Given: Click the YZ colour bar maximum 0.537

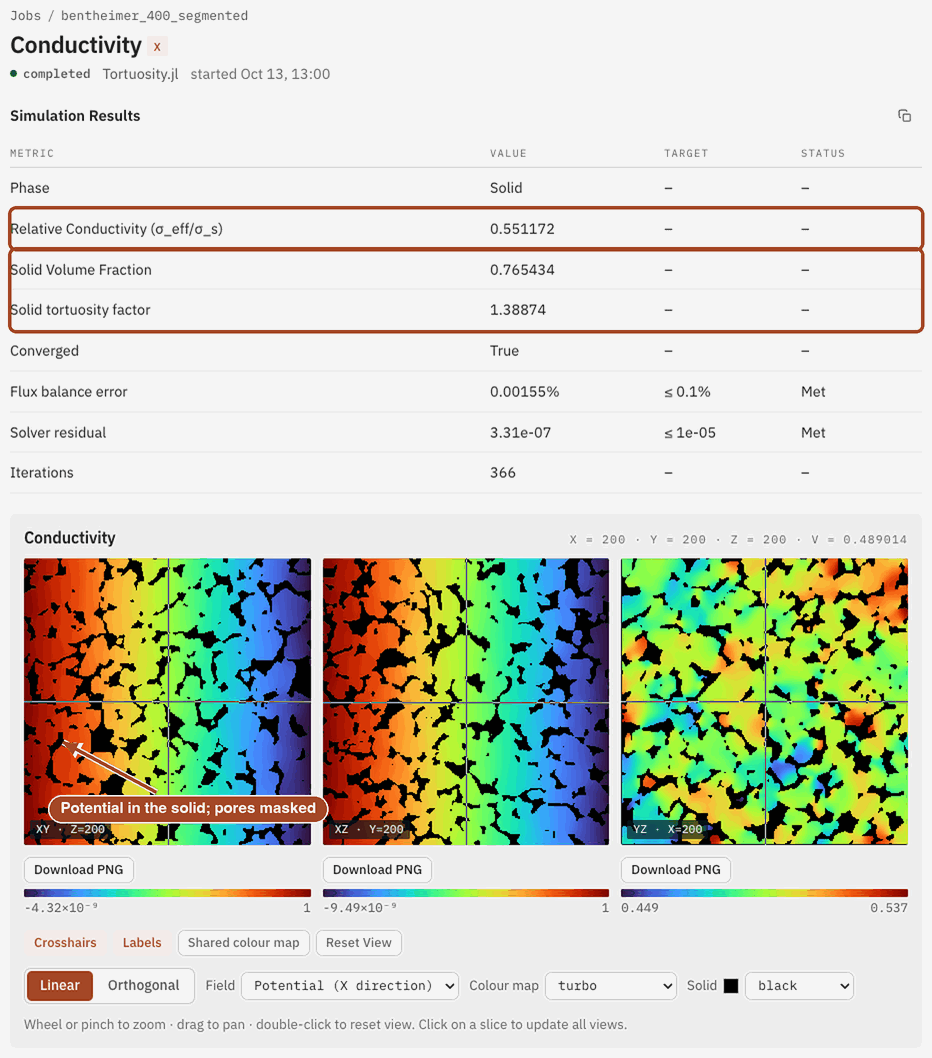Looking at the screenshot, I should coord(889,908).
